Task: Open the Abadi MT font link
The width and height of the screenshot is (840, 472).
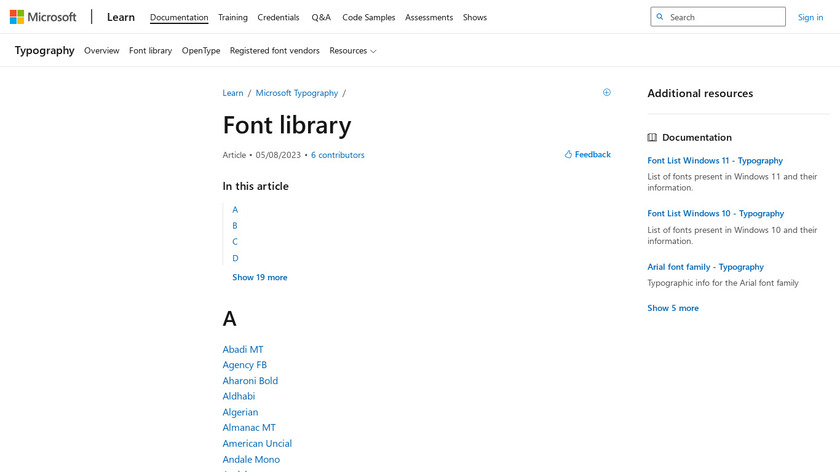Action: (x=243, y=349)
